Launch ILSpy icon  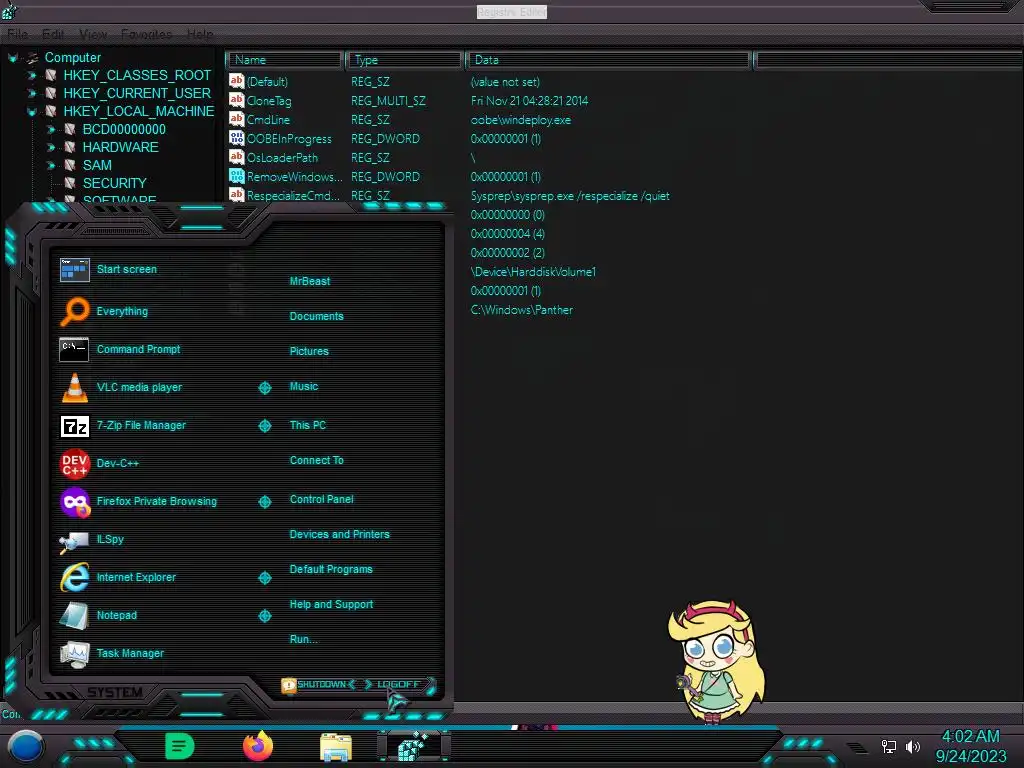[x=74, y=541]
